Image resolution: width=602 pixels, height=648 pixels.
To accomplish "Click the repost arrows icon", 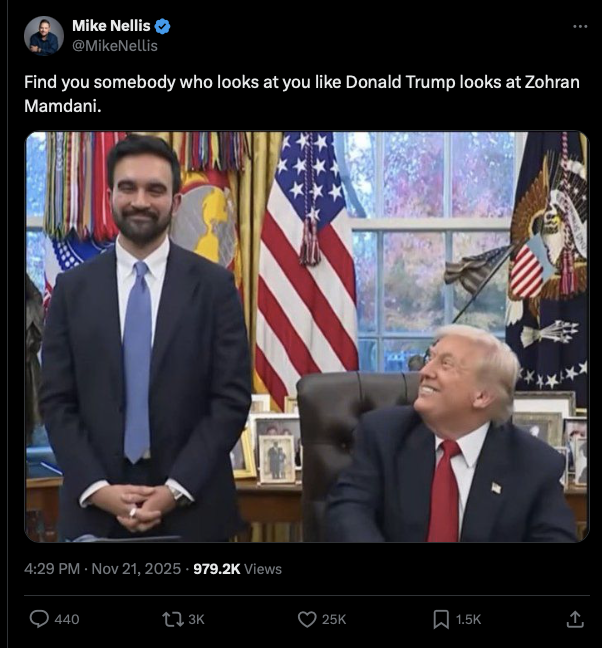I will coord(173,619).
